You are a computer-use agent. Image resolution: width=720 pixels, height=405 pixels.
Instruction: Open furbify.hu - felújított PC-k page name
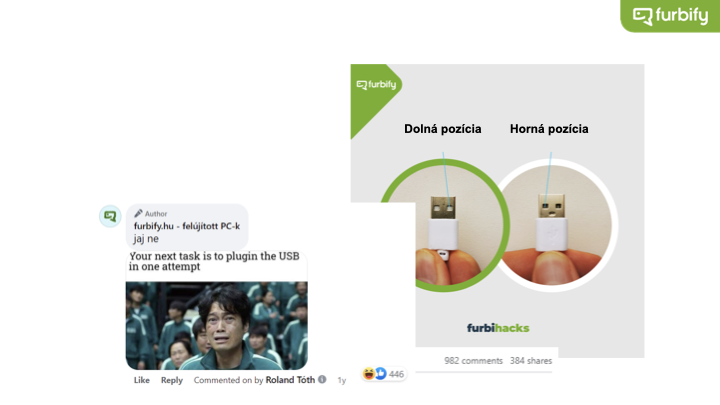[x=187, y=226]
